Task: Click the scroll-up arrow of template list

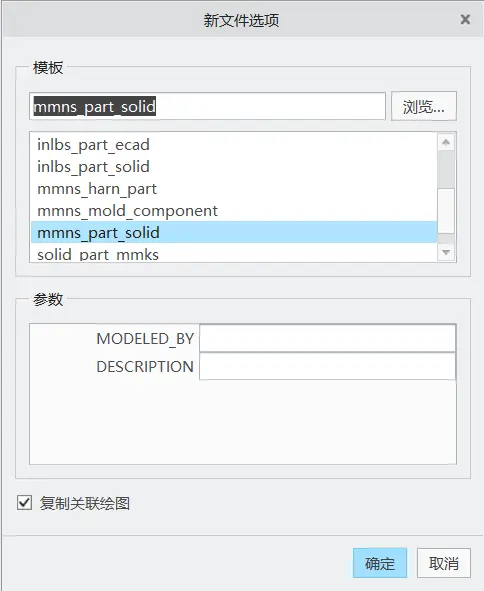Action: 446,142
